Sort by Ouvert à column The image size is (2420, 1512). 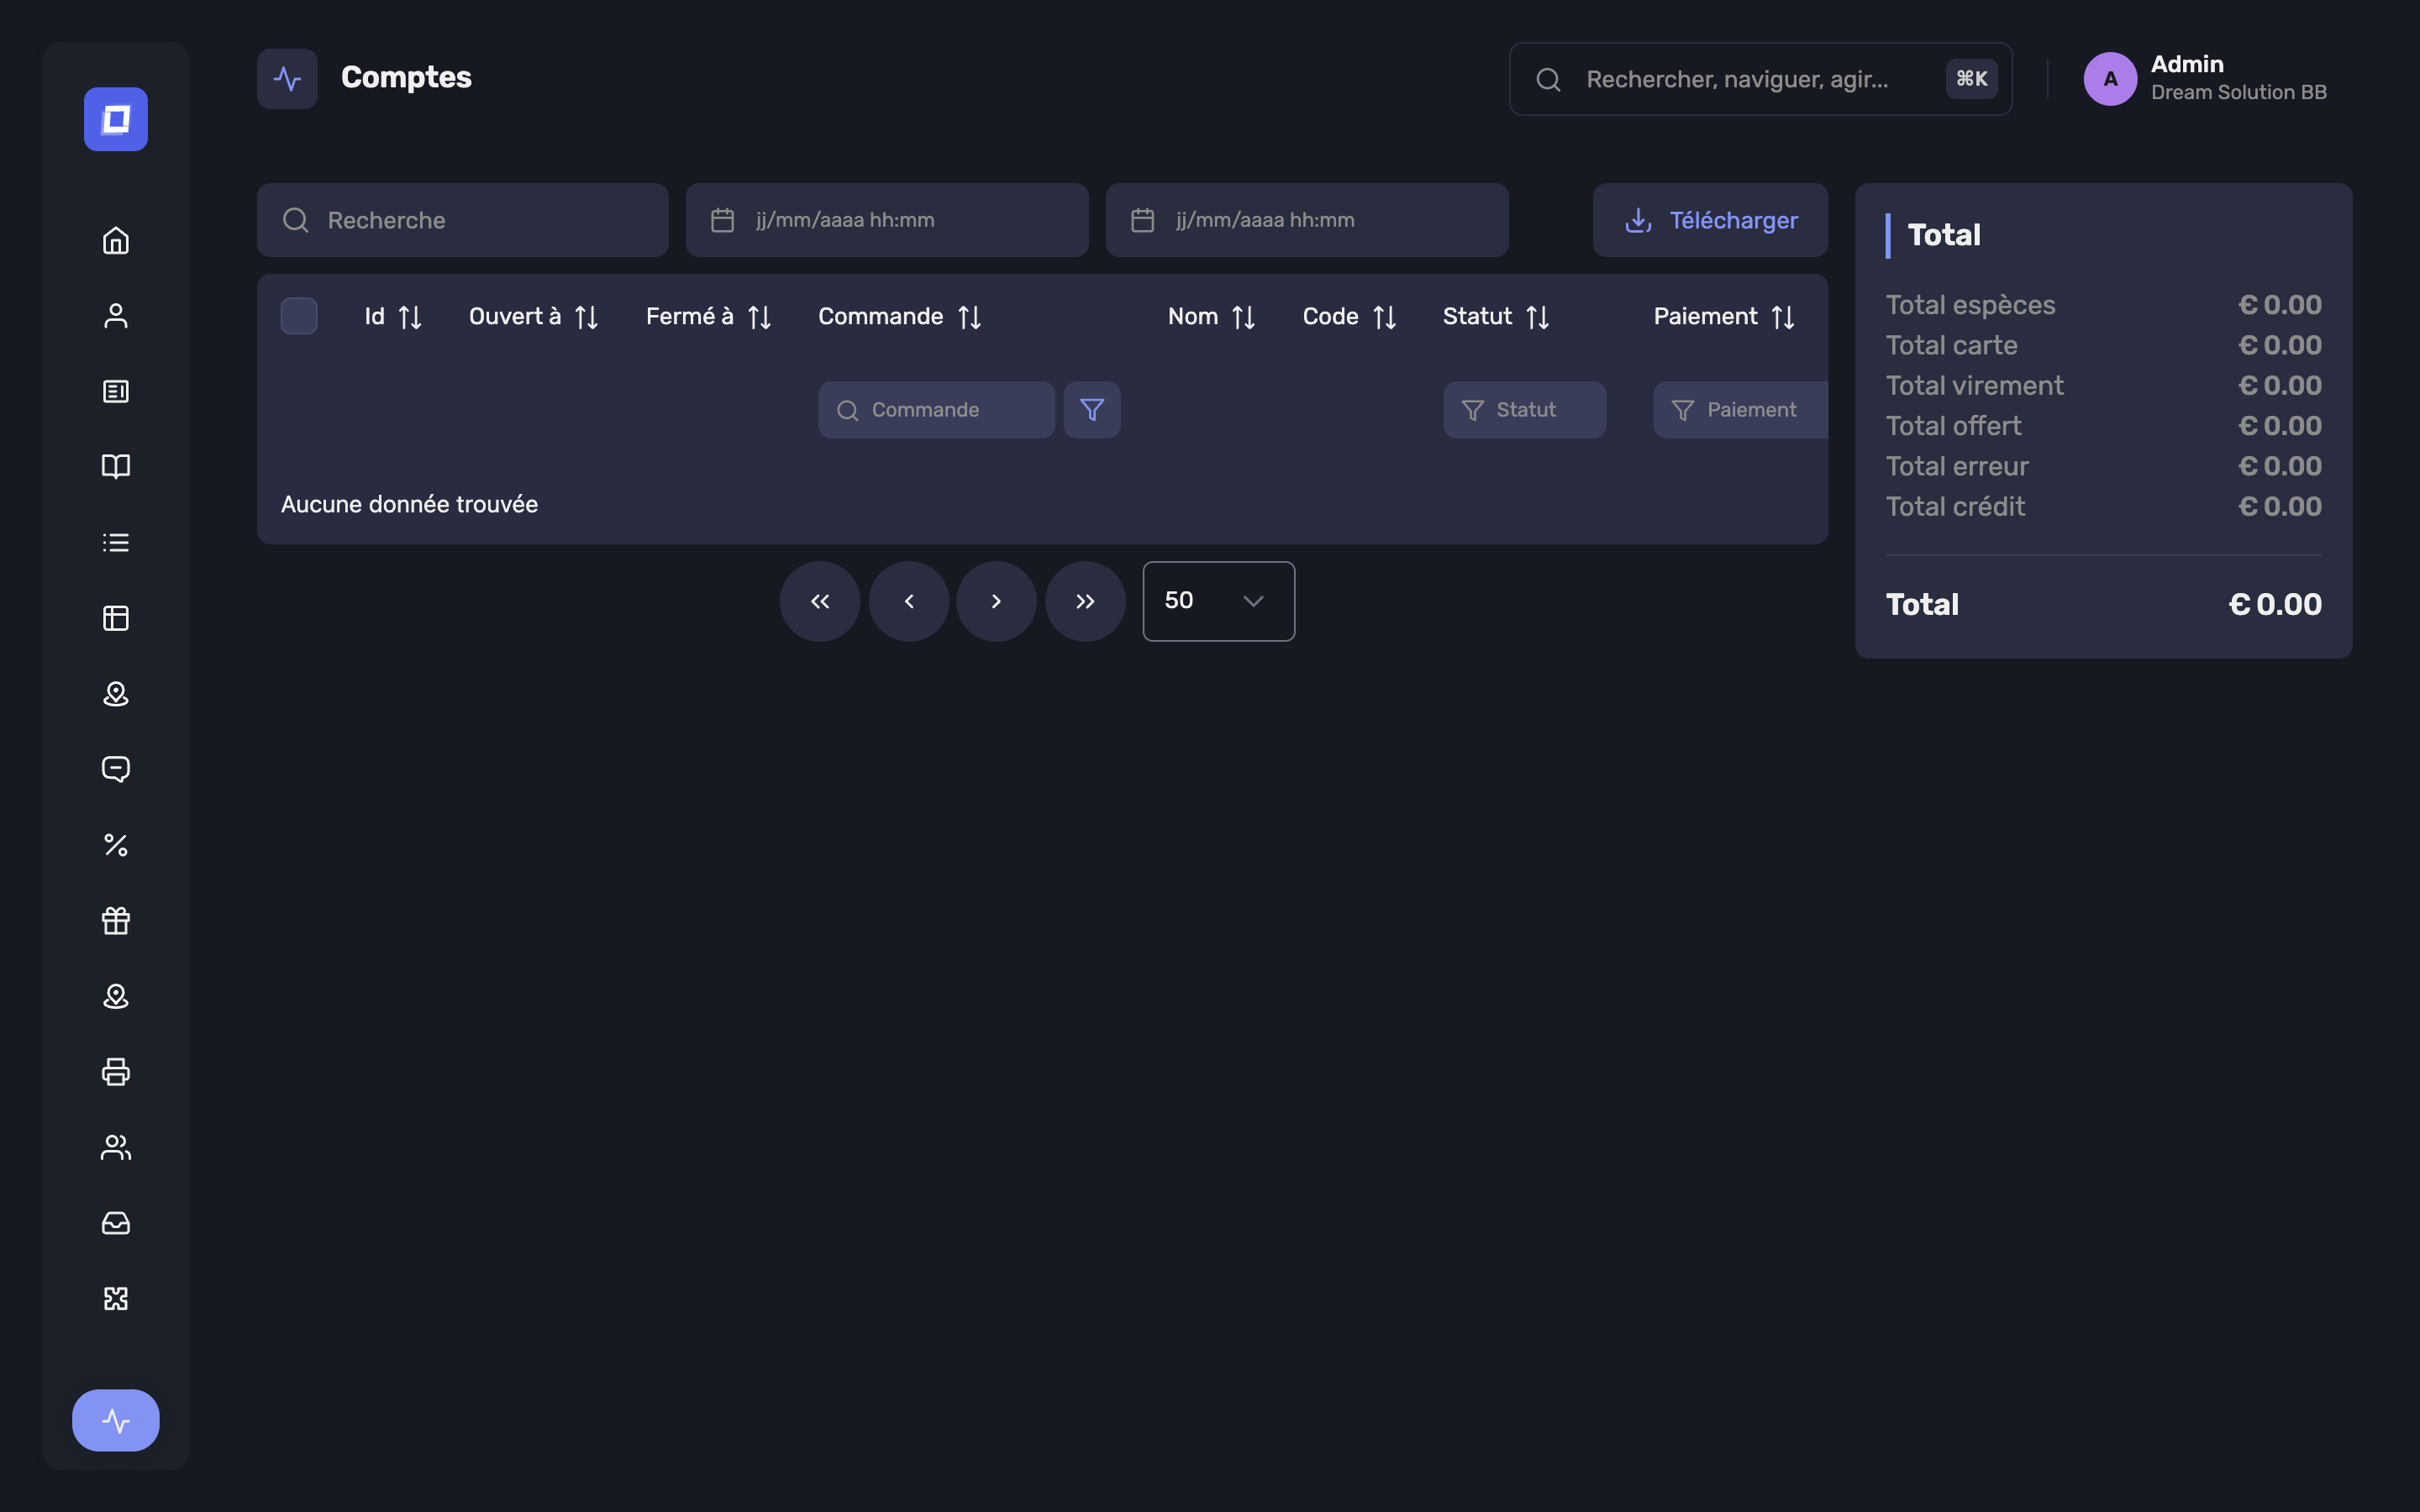(x=533, y=317)
